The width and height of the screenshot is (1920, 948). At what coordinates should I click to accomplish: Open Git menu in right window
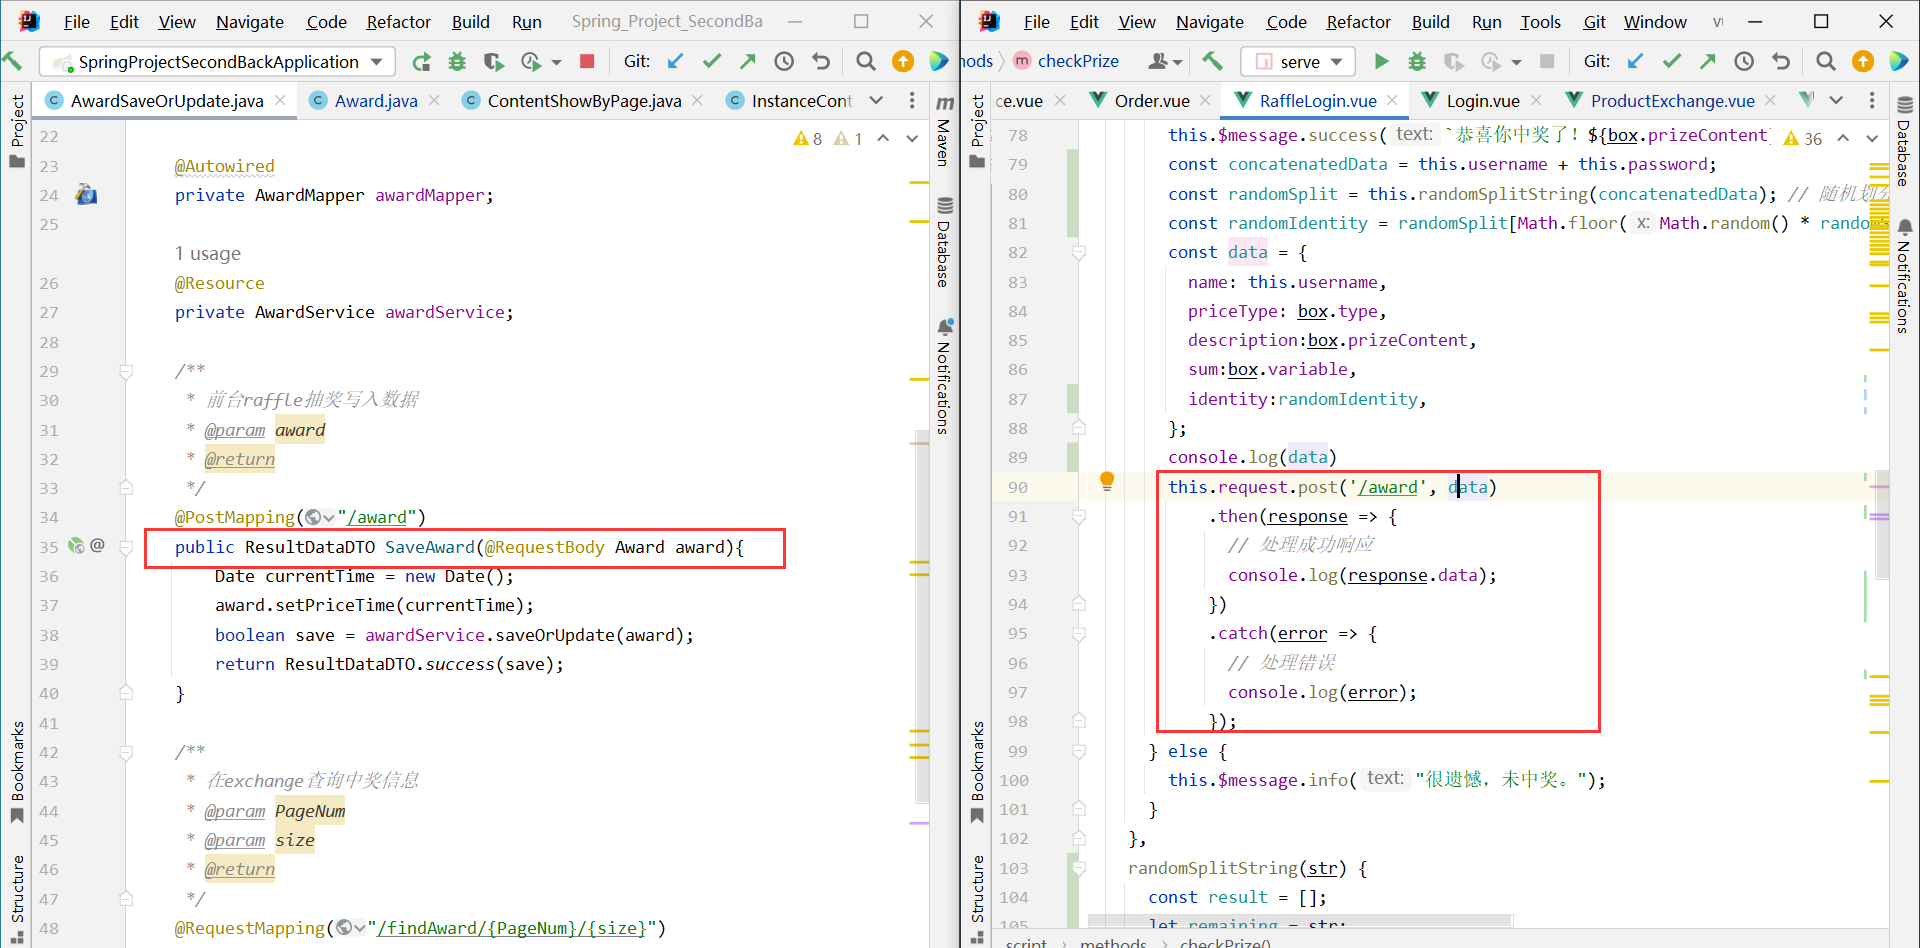[x=1594, y=22]
